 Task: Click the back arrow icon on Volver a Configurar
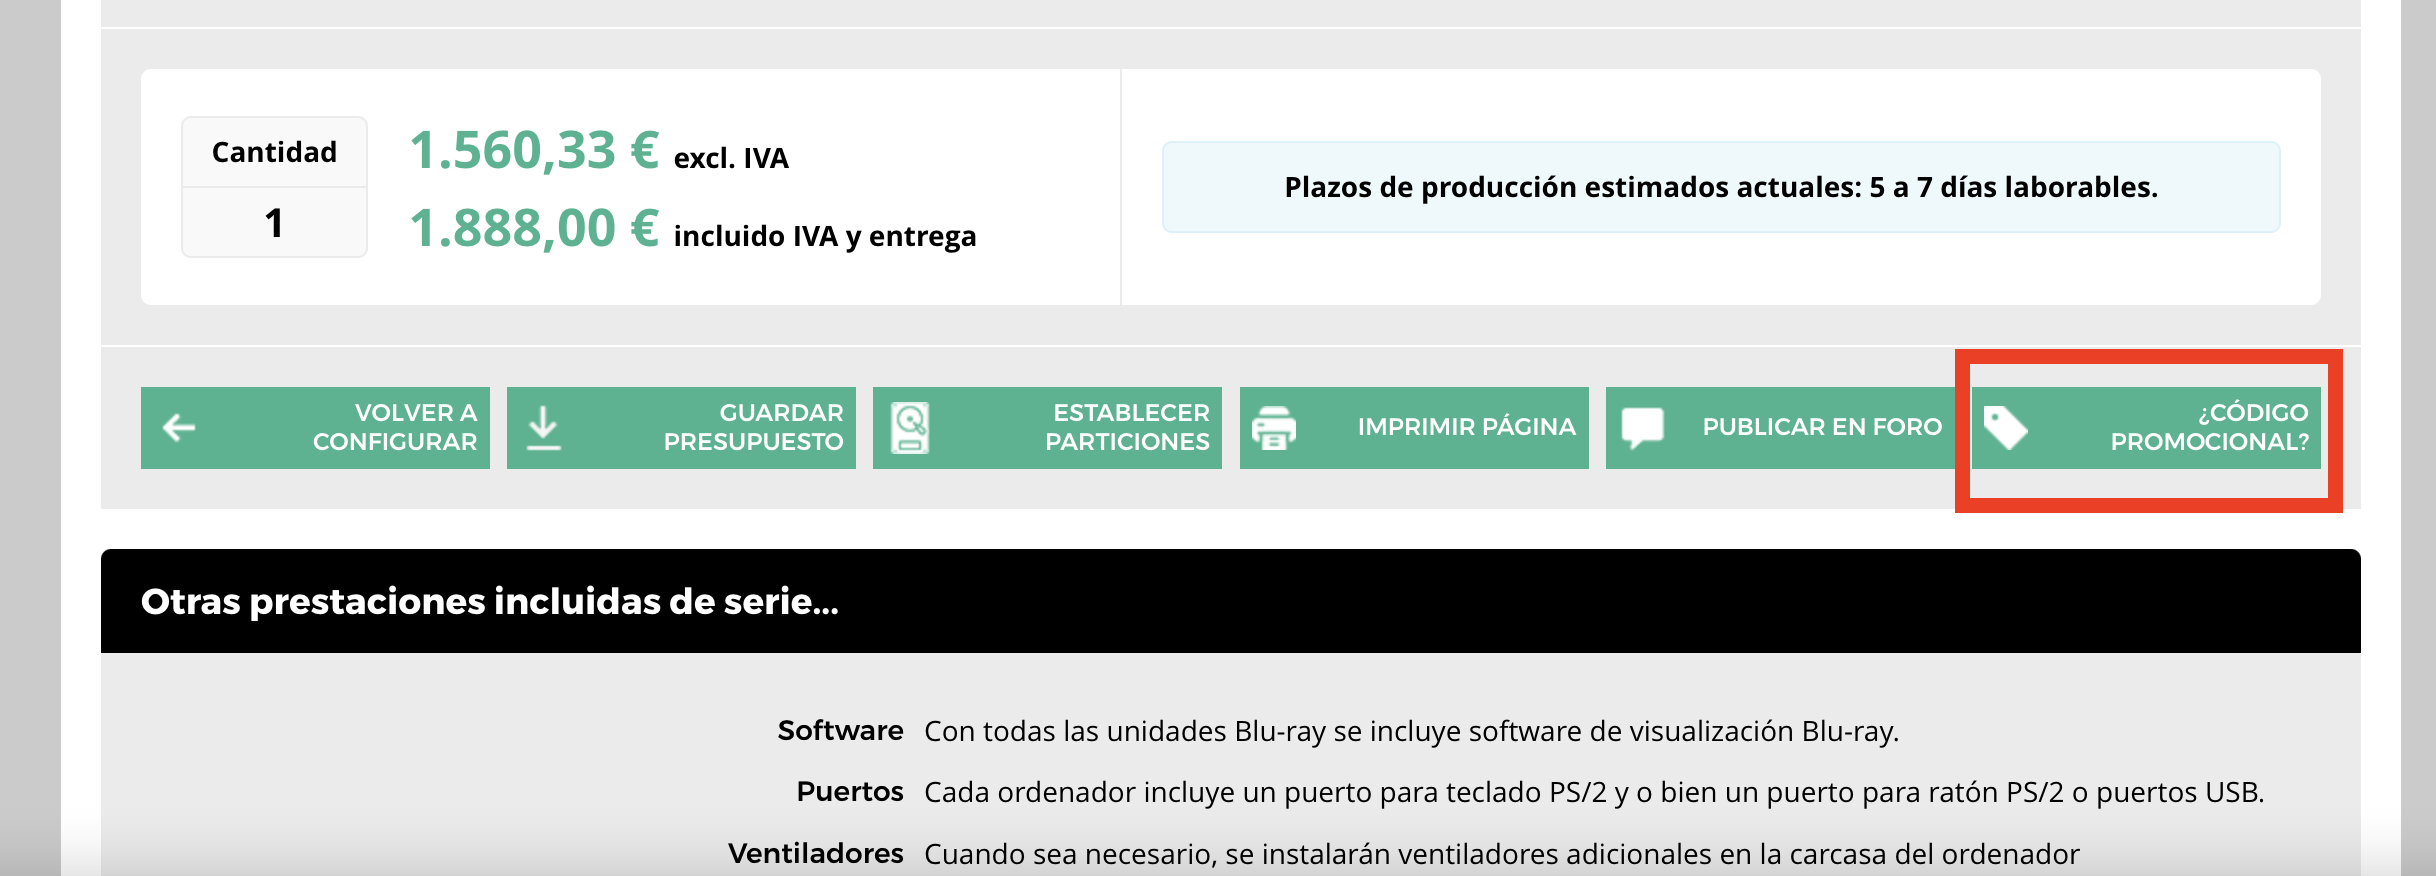pyautogui.click(x=179, y=428)
